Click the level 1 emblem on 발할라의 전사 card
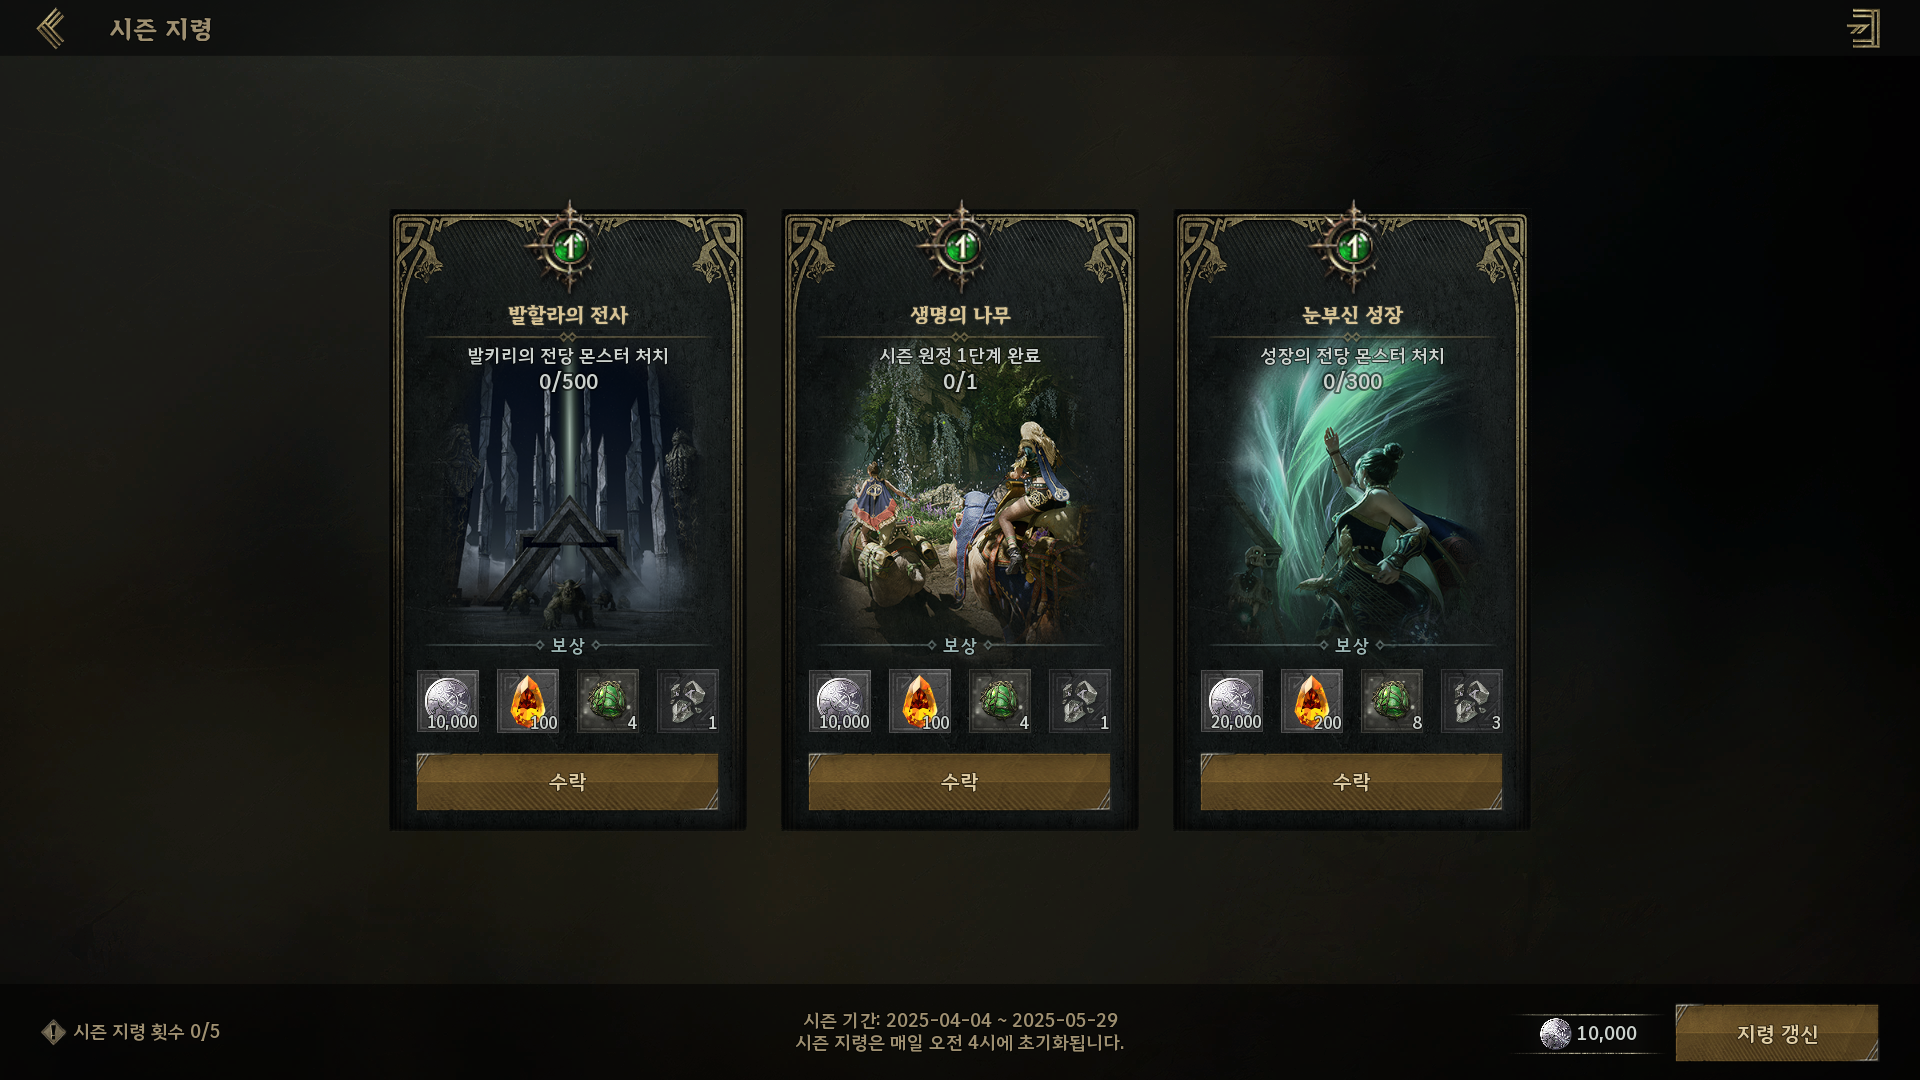This screenshot has height=1080, width=1920. pos(569,246)
